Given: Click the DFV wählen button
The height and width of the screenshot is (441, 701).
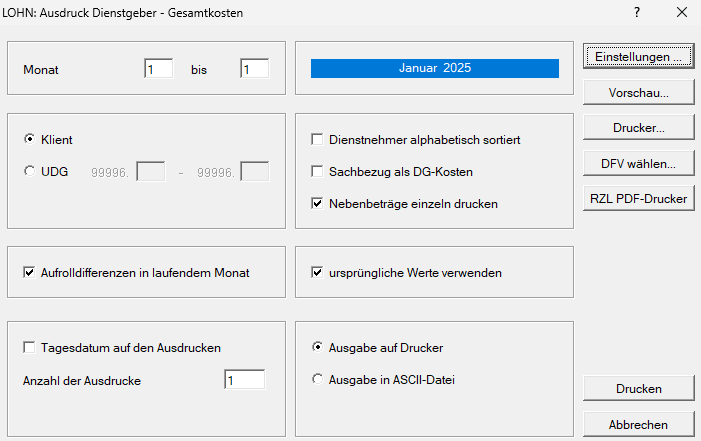Looking at the screenshot, I should [x=638, y=162].
